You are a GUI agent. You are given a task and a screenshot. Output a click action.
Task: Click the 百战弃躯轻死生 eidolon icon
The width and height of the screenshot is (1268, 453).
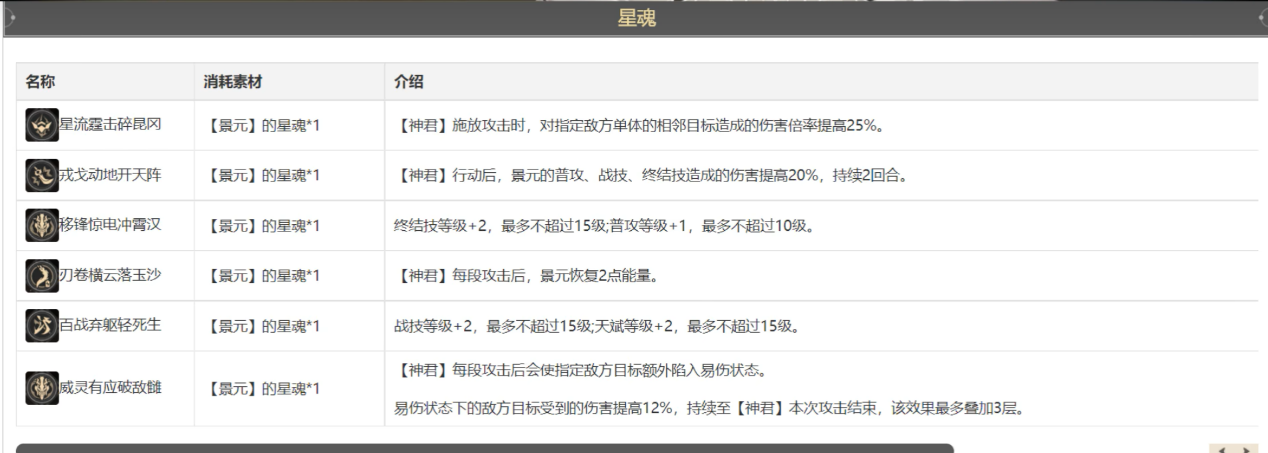41,326
